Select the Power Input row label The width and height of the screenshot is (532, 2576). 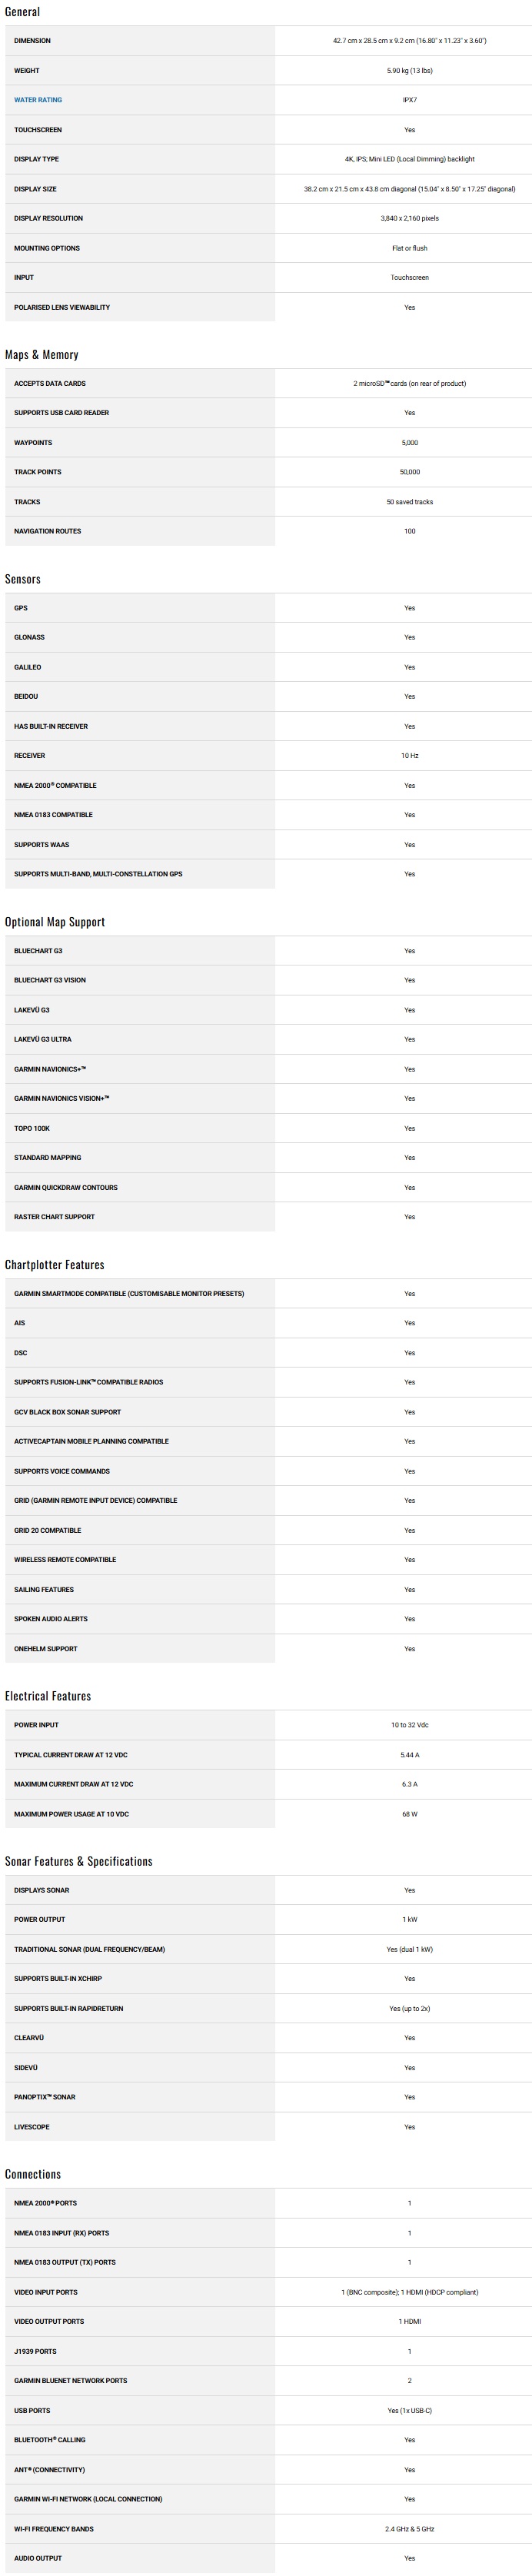36,1725
